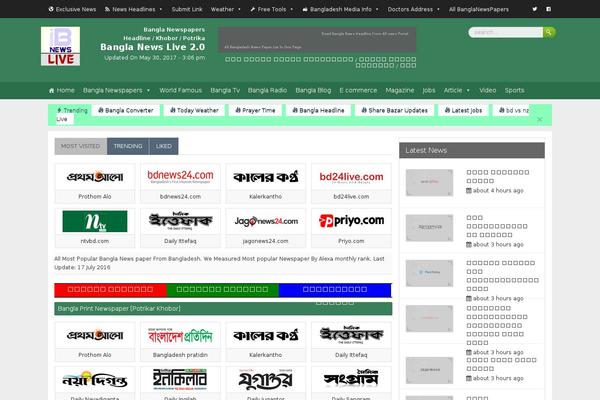This screenshot has height=400, width=600.
Task: Open the Daily Ittefaq logo in most visited
Action: click(x=180, y=221)
